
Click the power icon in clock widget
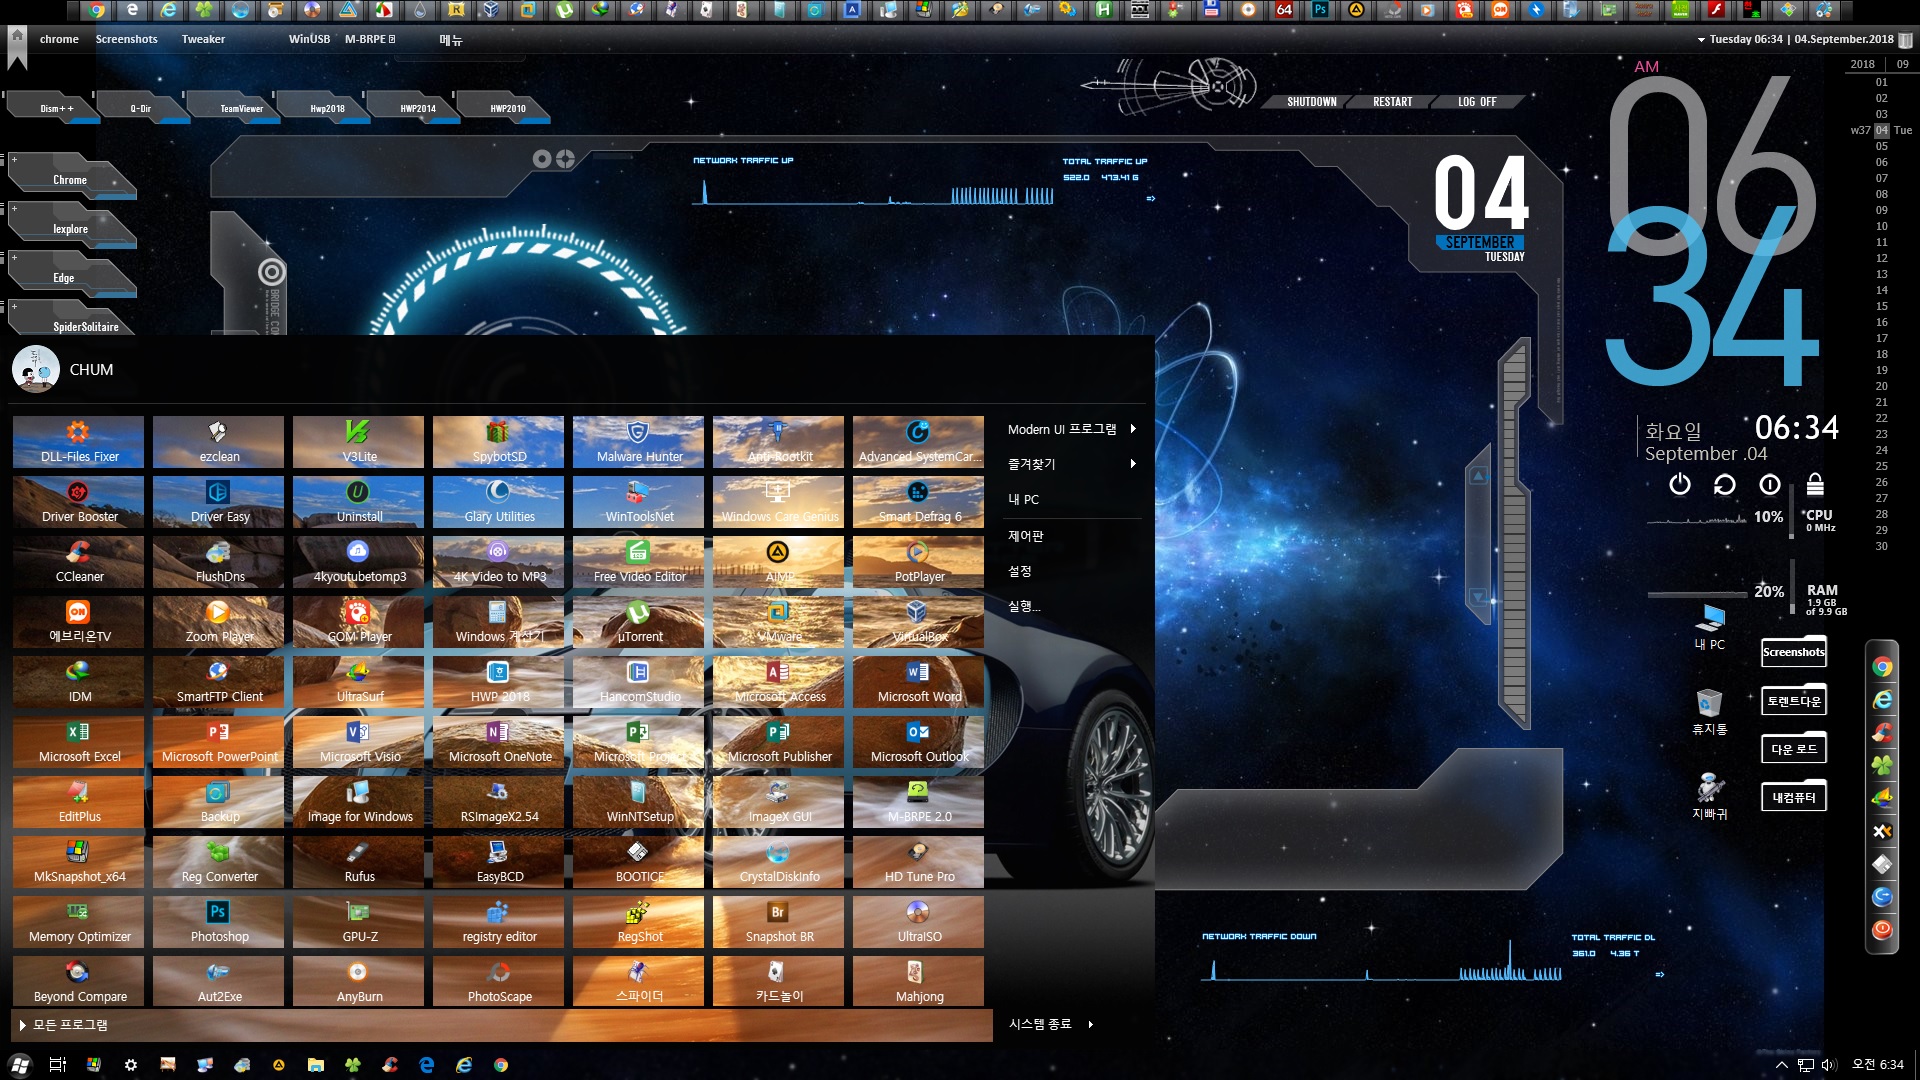pyautogui.click(x=1680, y=485)
